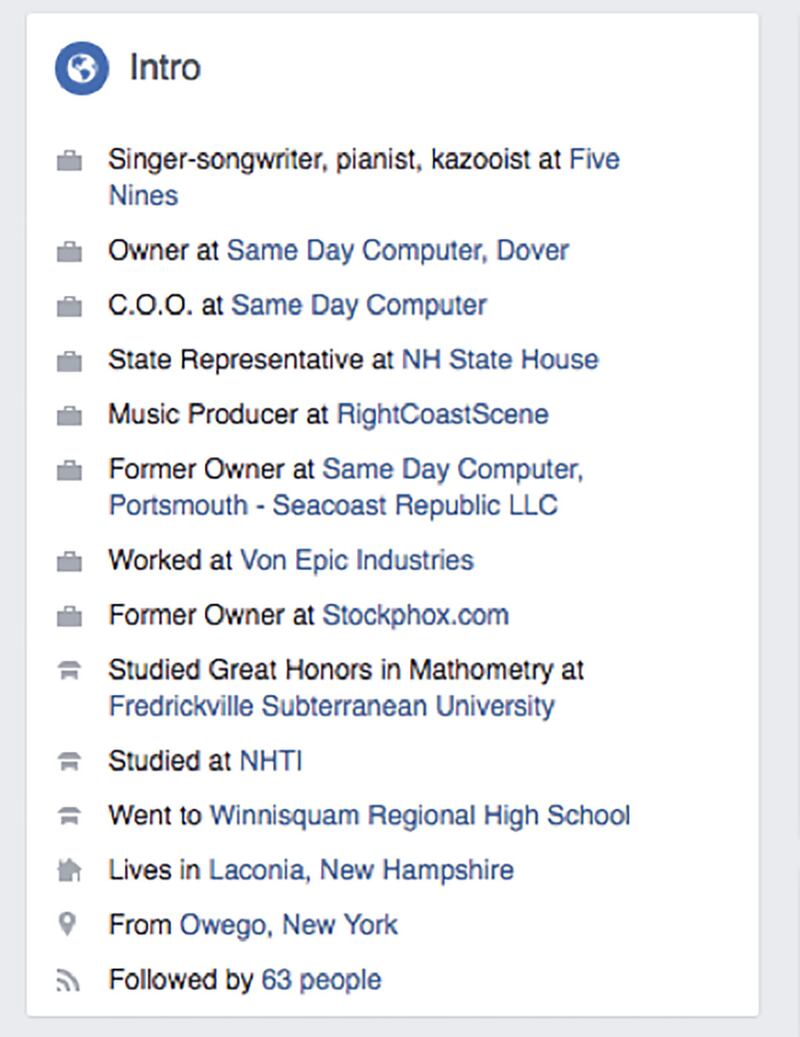Click briefcase icon beside Music Producer entry
The height and width of the screenshot is (1037, 800).
pos(69,414)
